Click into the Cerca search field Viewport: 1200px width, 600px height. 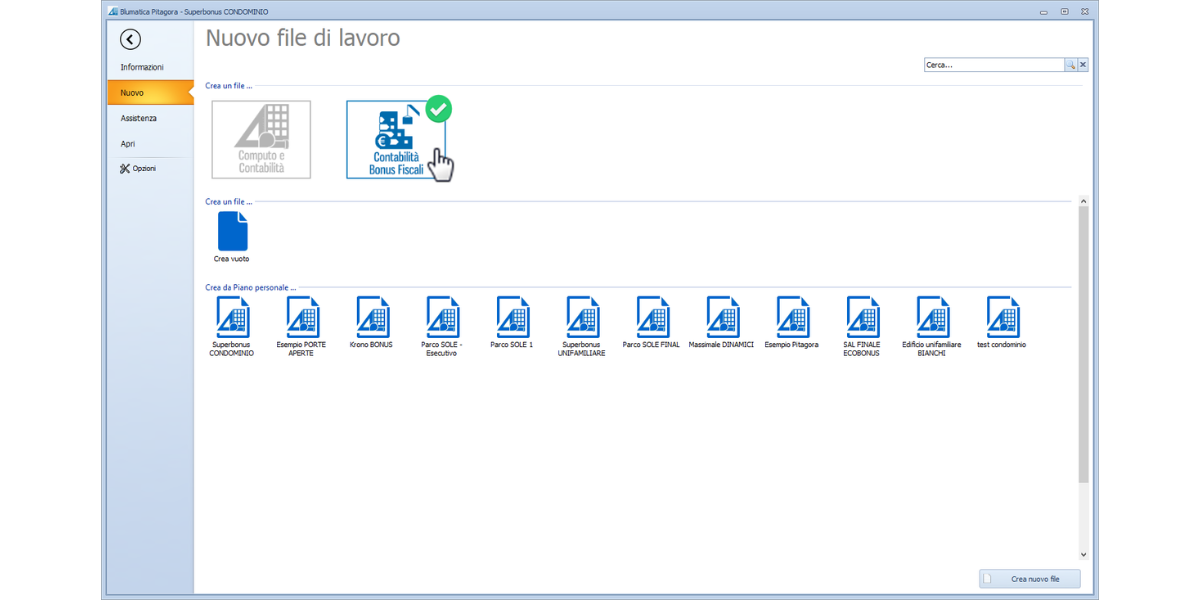993,65
